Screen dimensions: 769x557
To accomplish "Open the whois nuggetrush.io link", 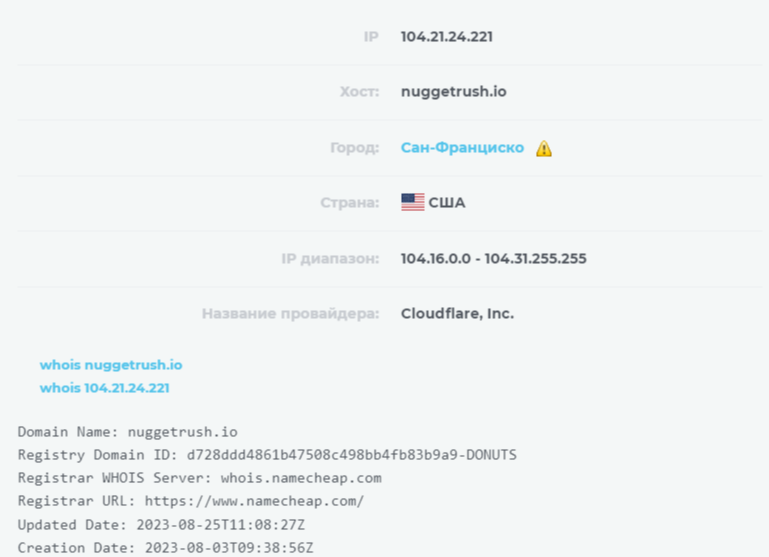I will pyautogui.click(x=111, y=365).
